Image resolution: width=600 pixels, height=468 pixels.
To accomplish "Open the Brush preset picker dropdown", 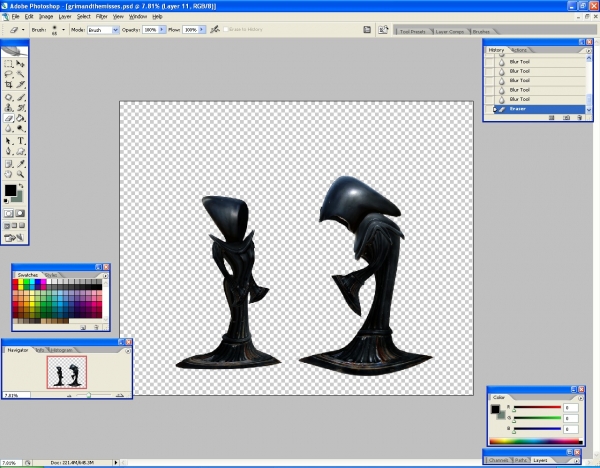I will (x=64, y=29).
